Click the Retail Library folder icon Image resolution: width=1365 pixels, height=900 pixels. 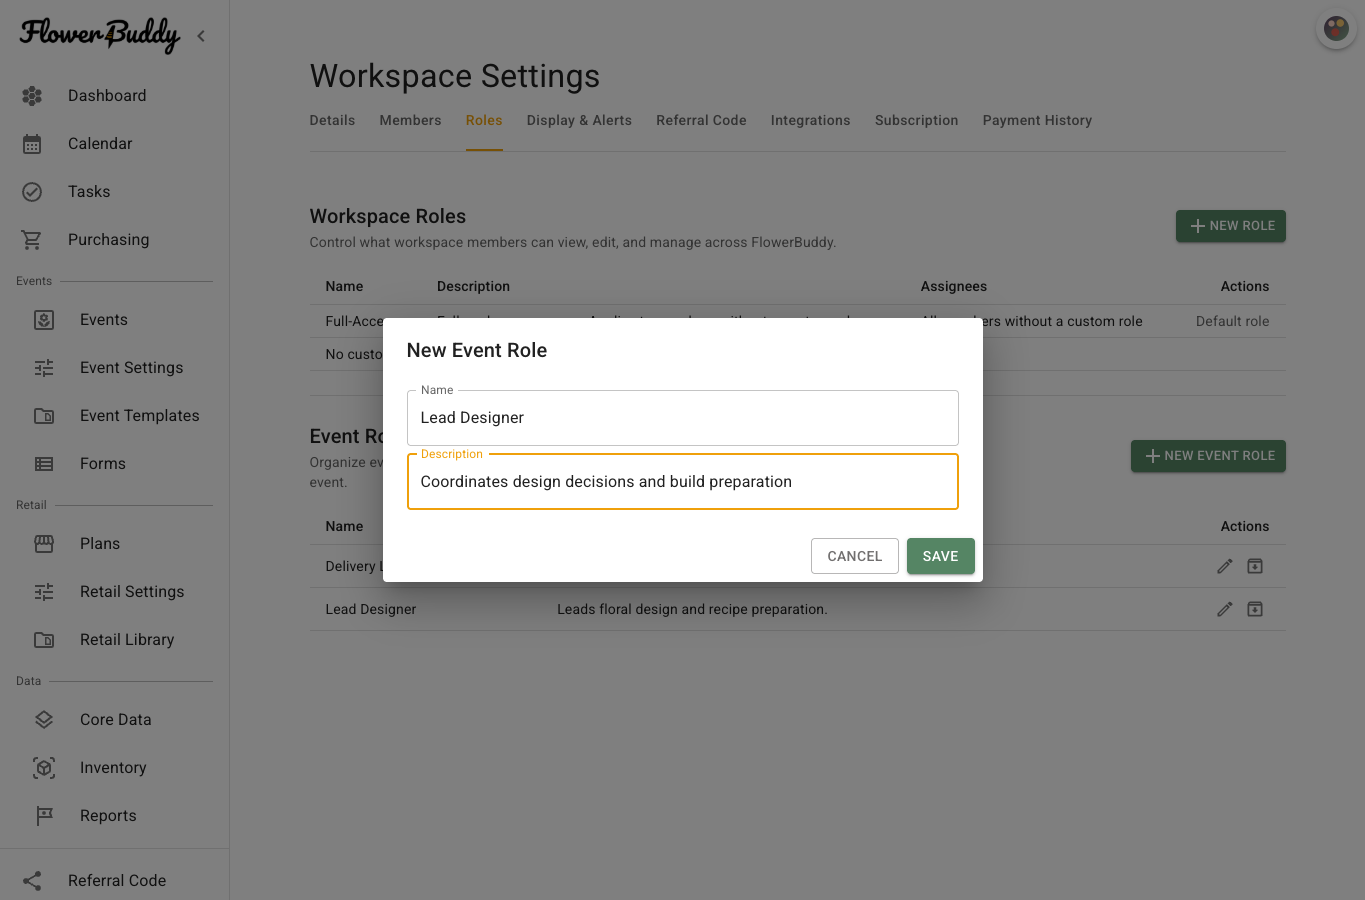point(44,640)
